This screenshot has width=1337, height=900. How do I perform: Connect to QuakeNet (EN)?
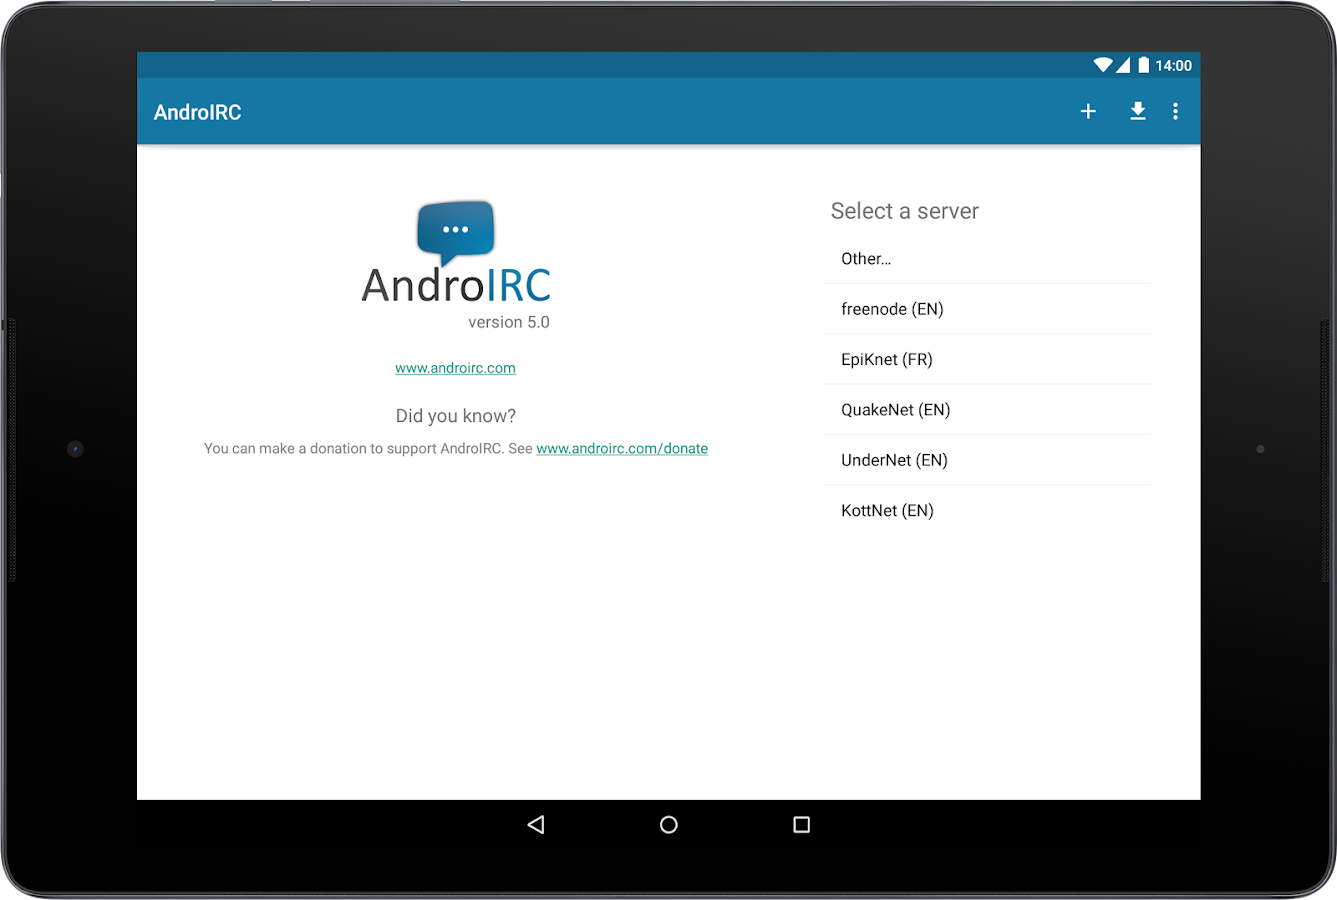[895, 409]
